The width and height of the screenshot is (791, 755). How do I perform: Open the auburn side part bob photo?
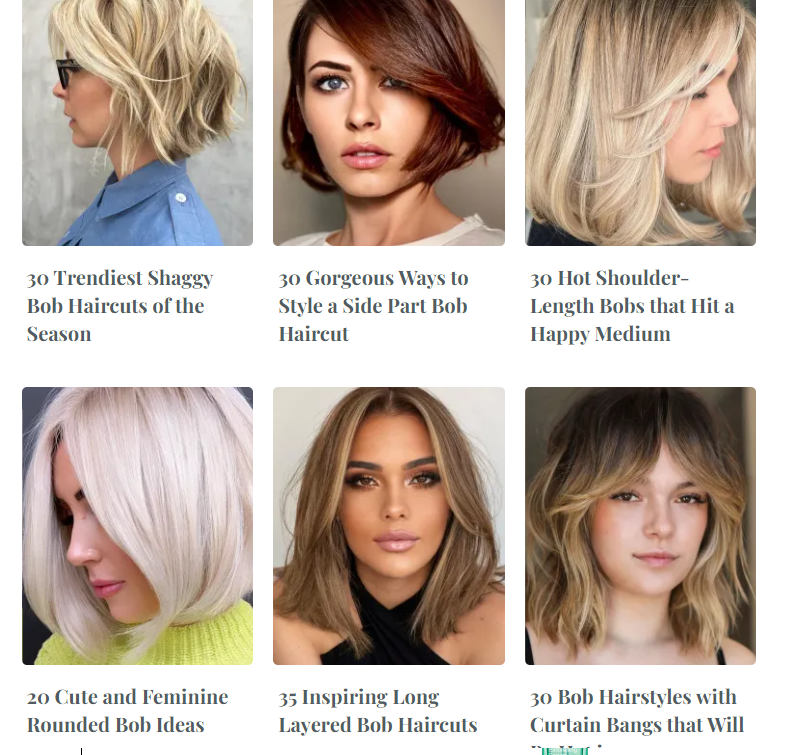tap(388, 123)
